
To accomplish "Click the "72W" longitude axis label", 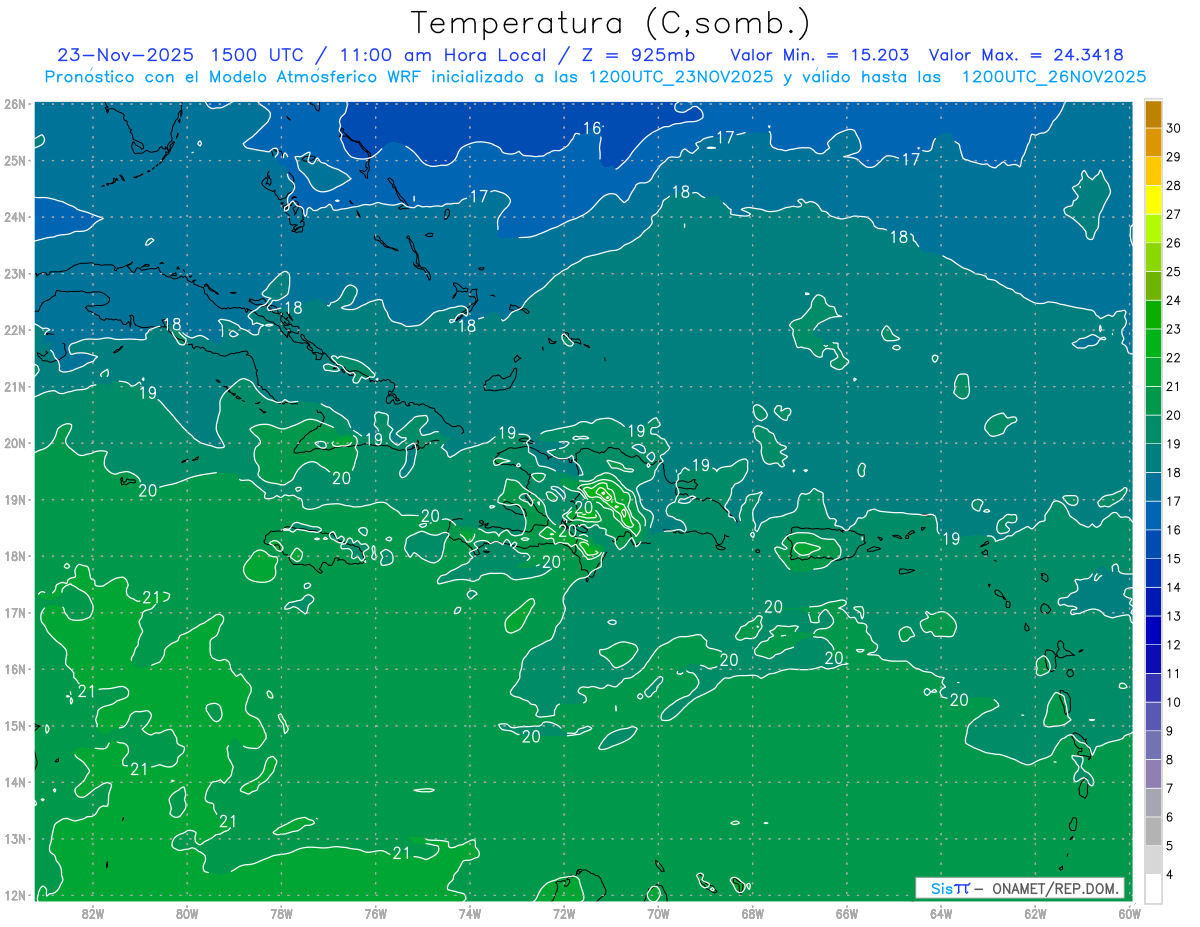I will coord(564,913).
